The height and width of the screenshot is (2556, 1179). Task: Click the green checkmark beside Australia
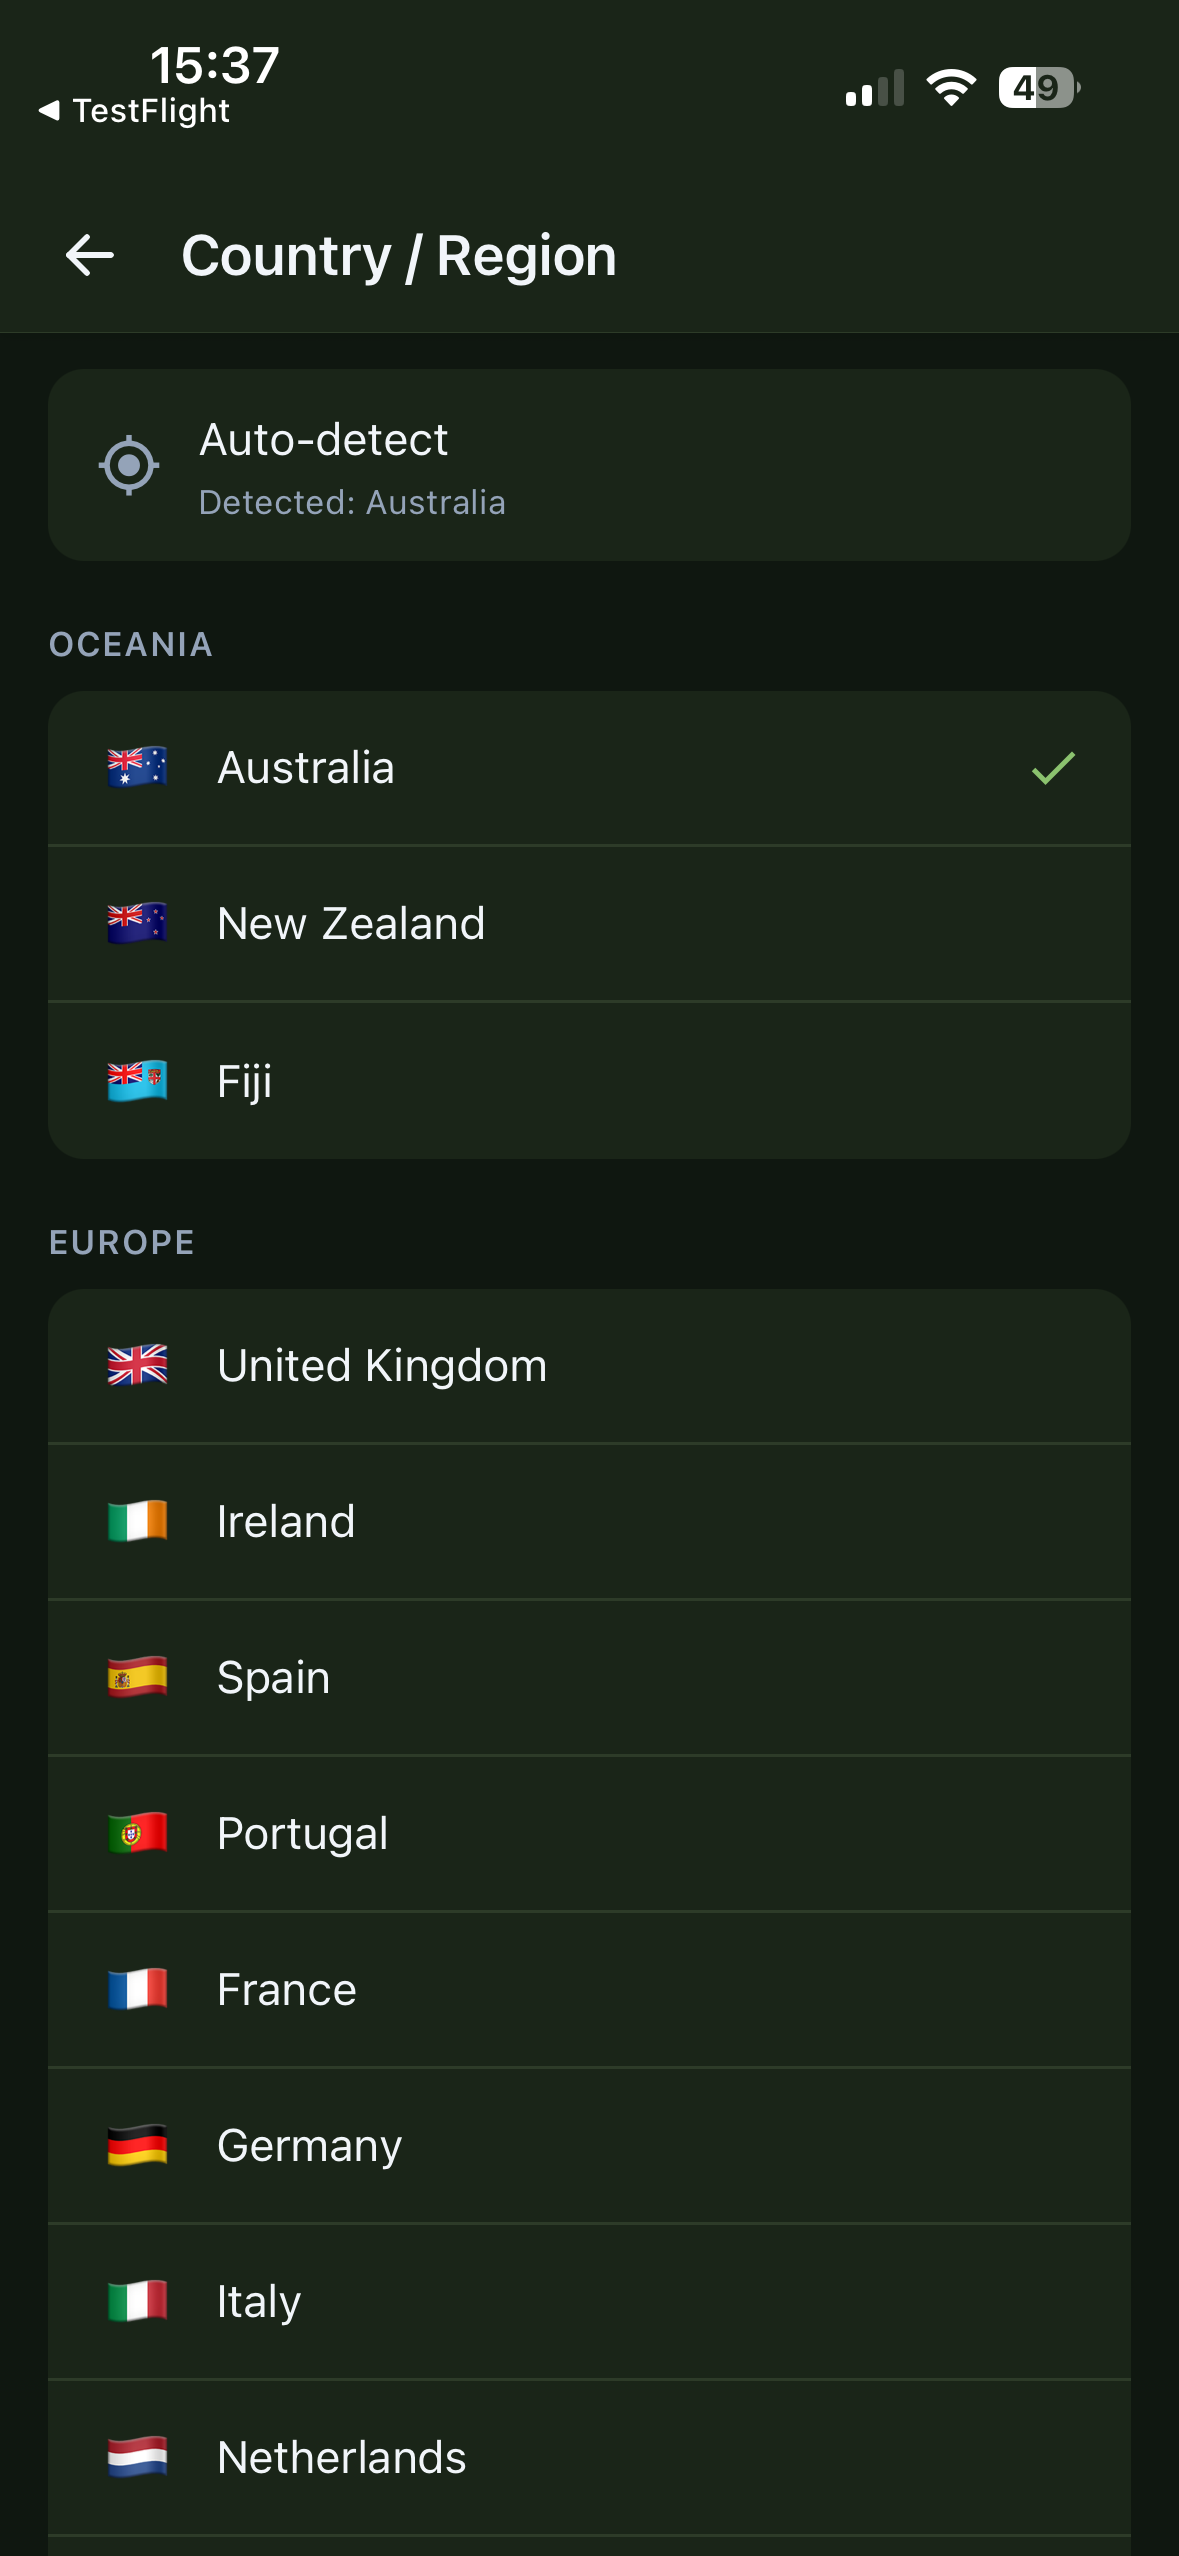(1052, 768)
